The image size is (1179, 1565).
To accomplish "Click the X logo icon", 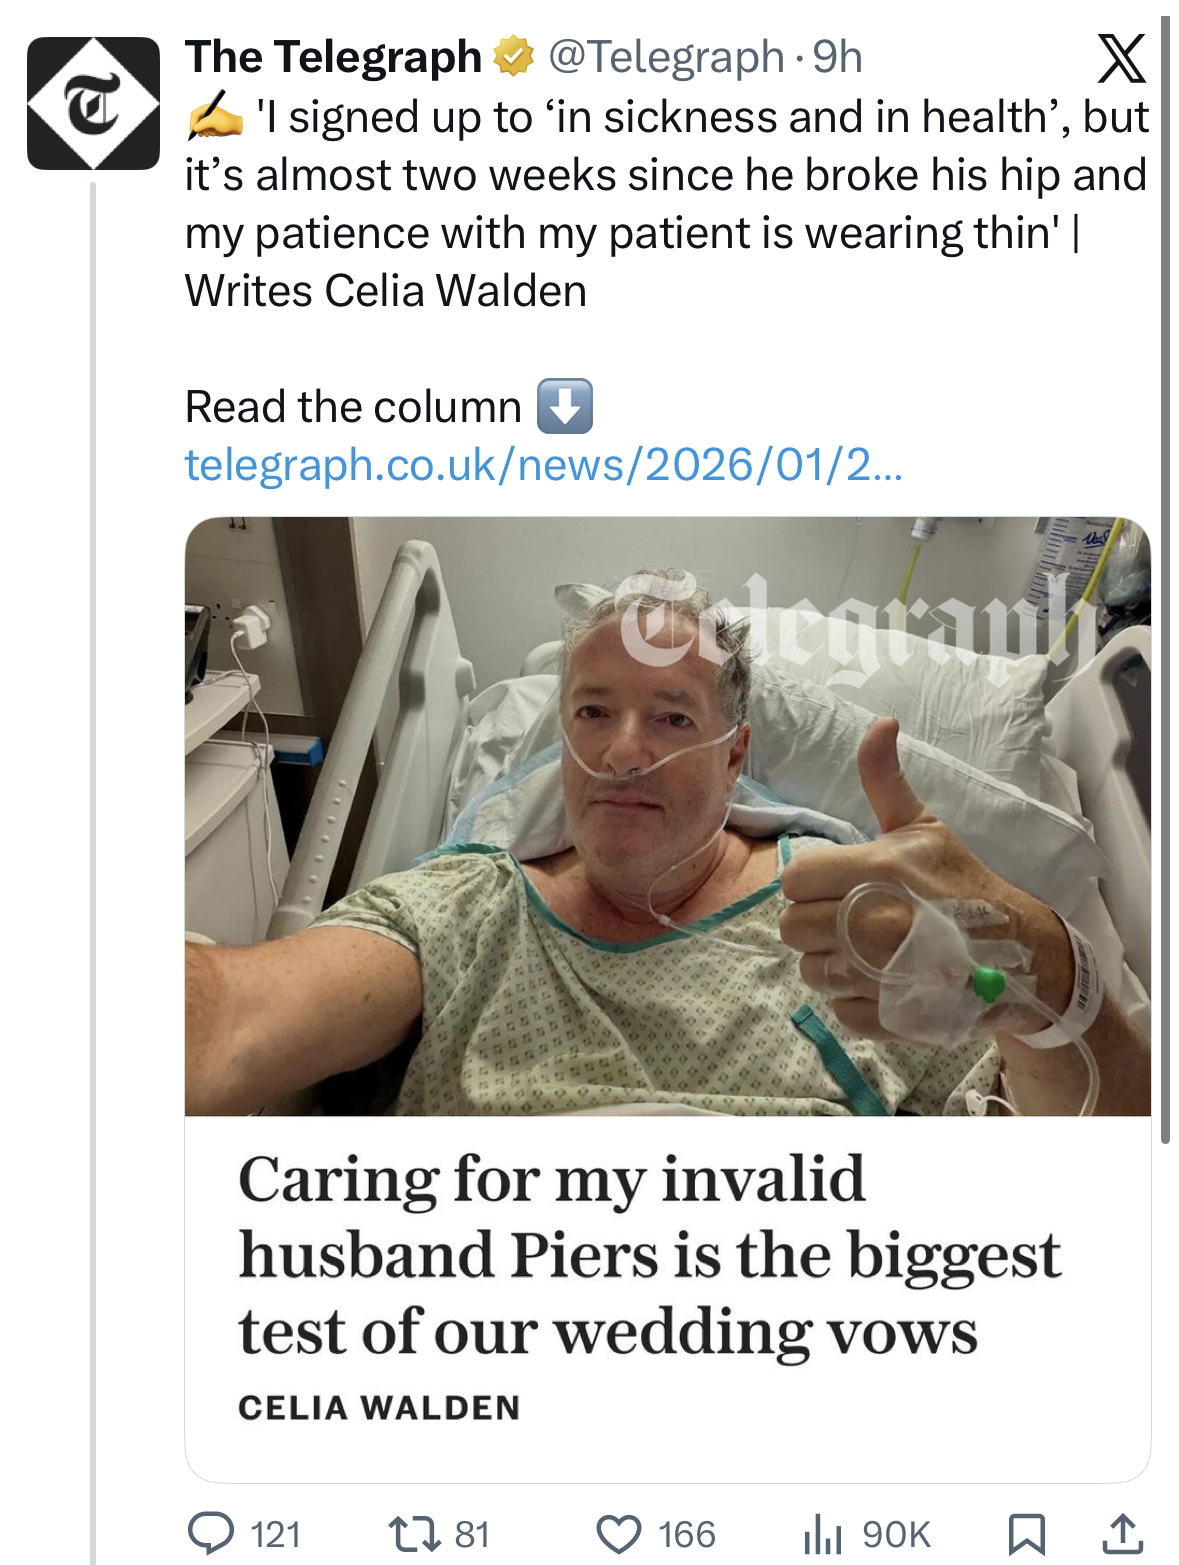I will [x=1121, y=59].
